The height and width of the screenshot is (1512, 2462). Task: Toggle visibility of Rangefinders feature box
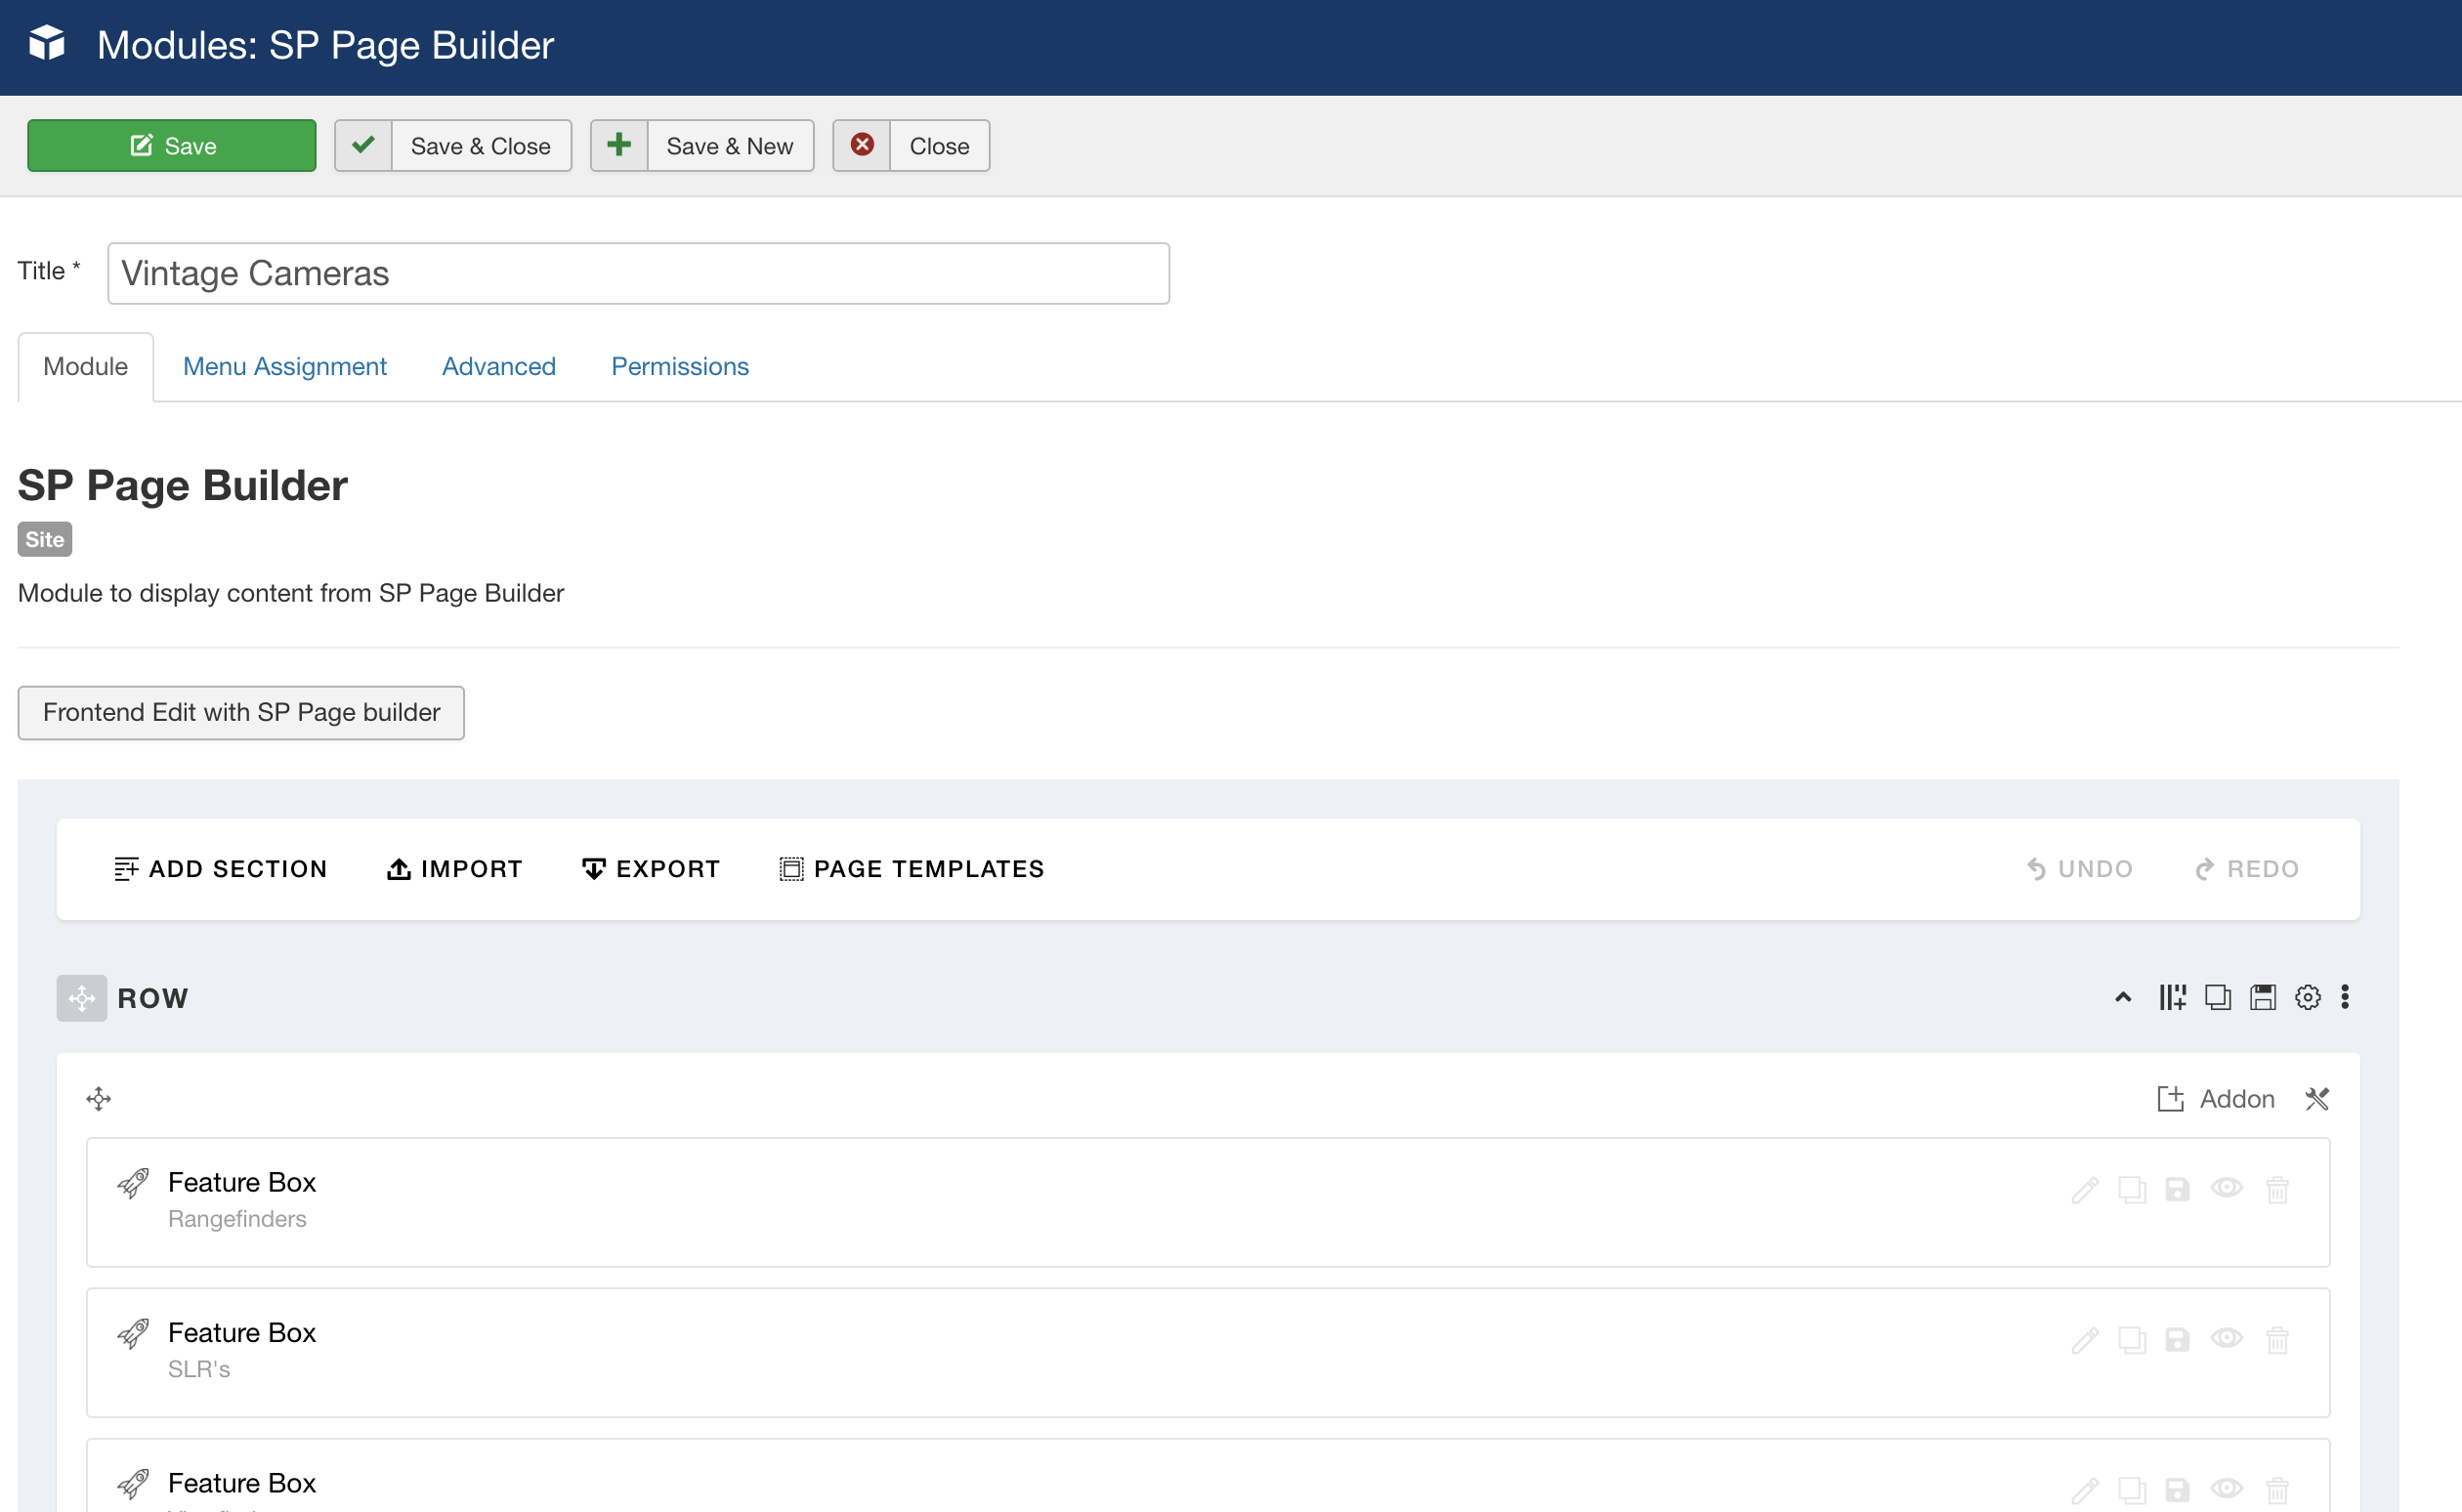pos(2226,1188)
